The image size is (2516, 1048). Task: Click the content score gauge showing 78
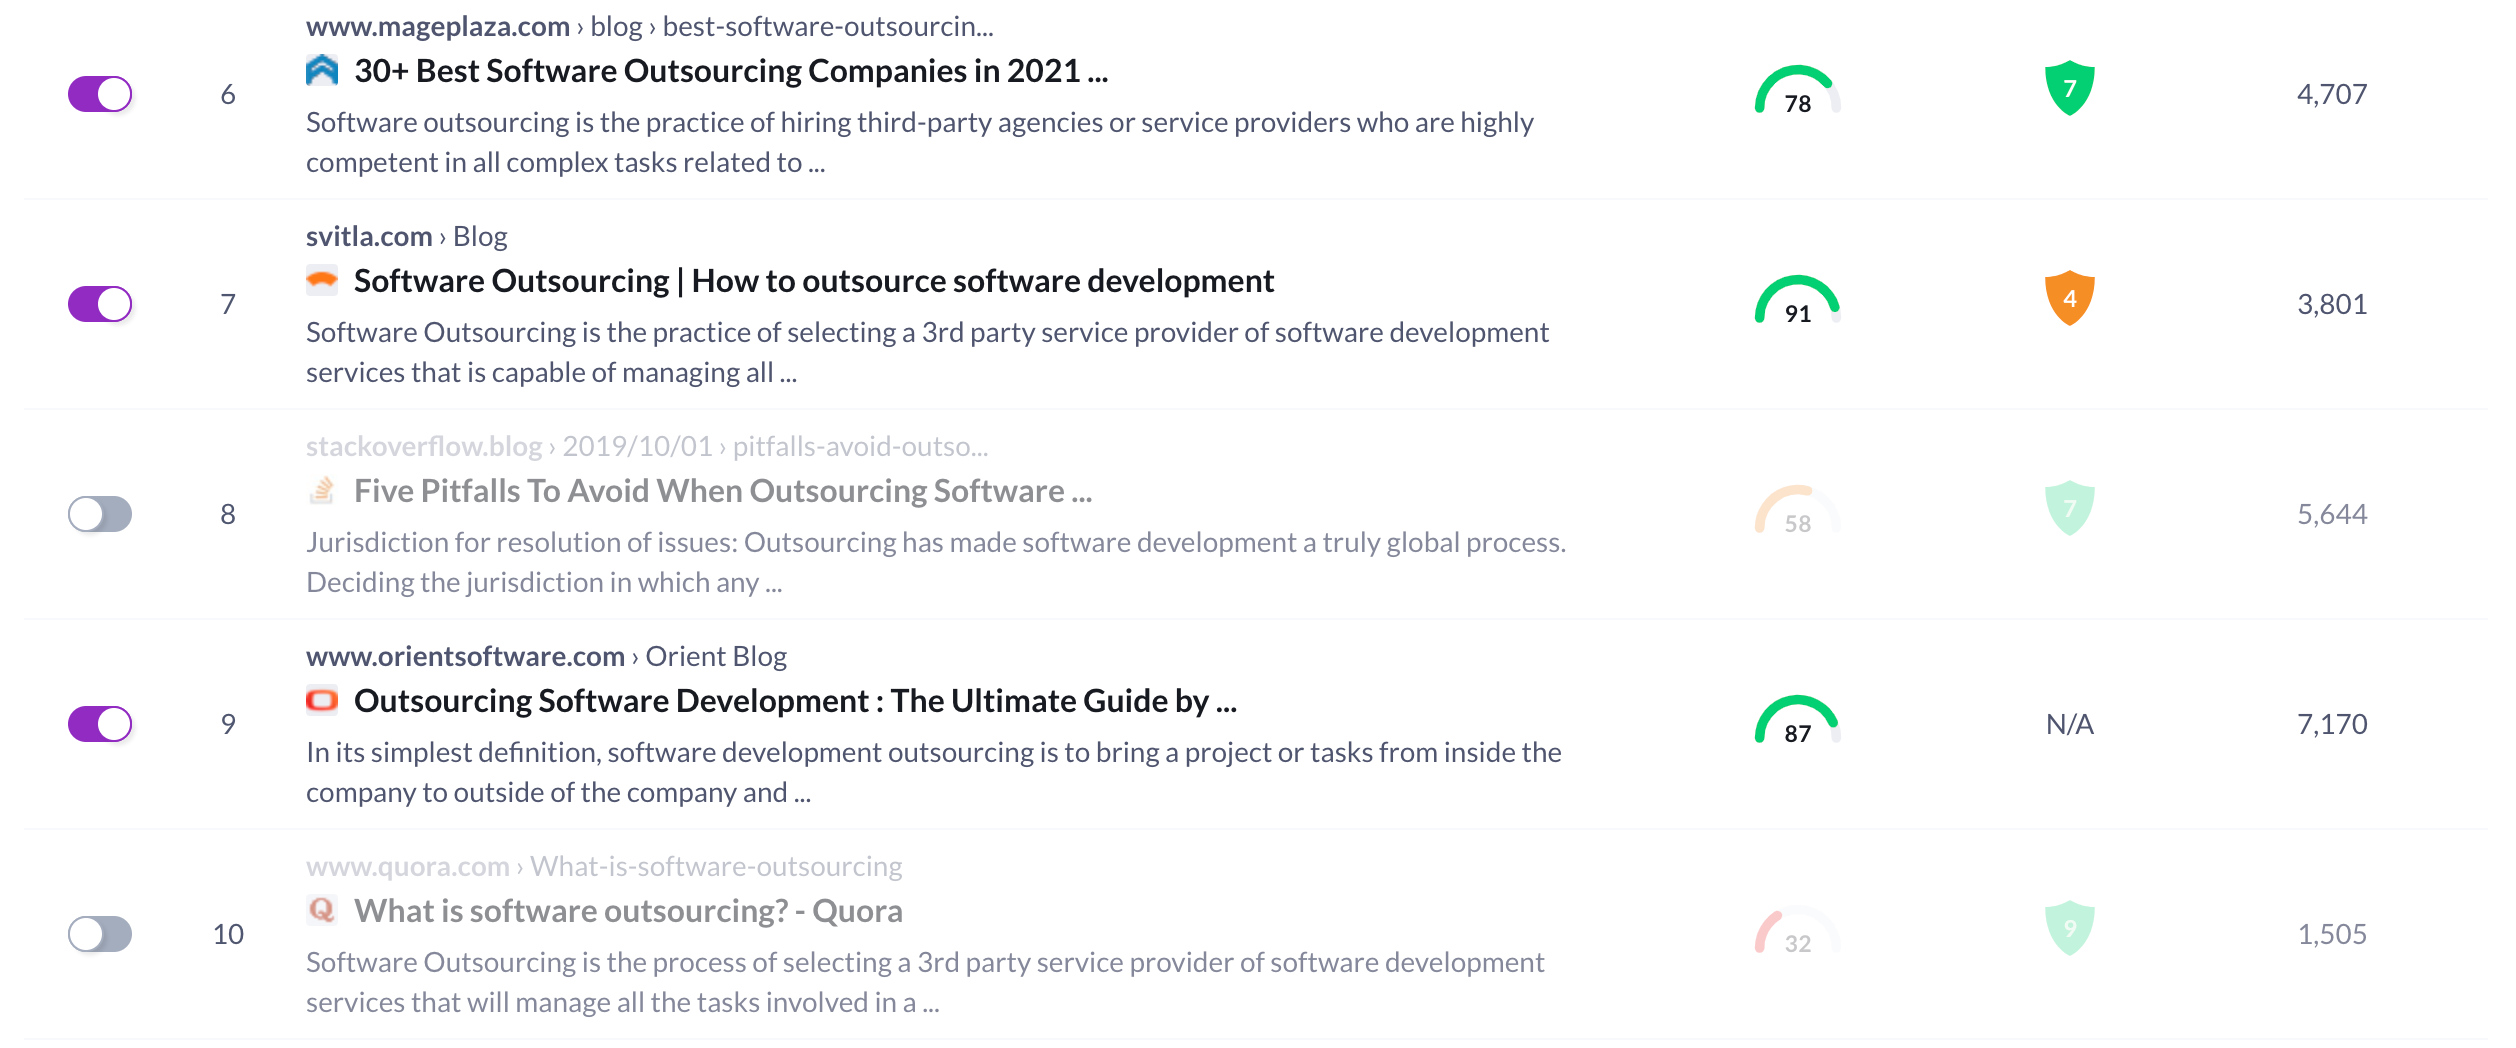(x=1797, y=92)
